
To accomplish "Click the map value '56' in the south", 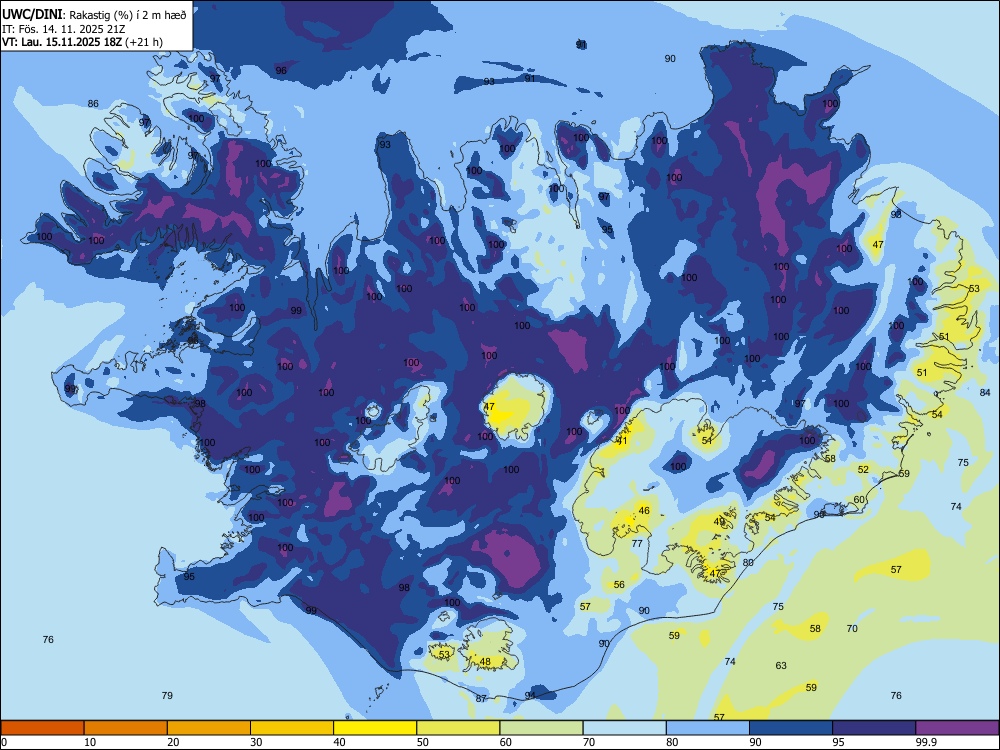I will pyautogui.click(x=619, y=585).
